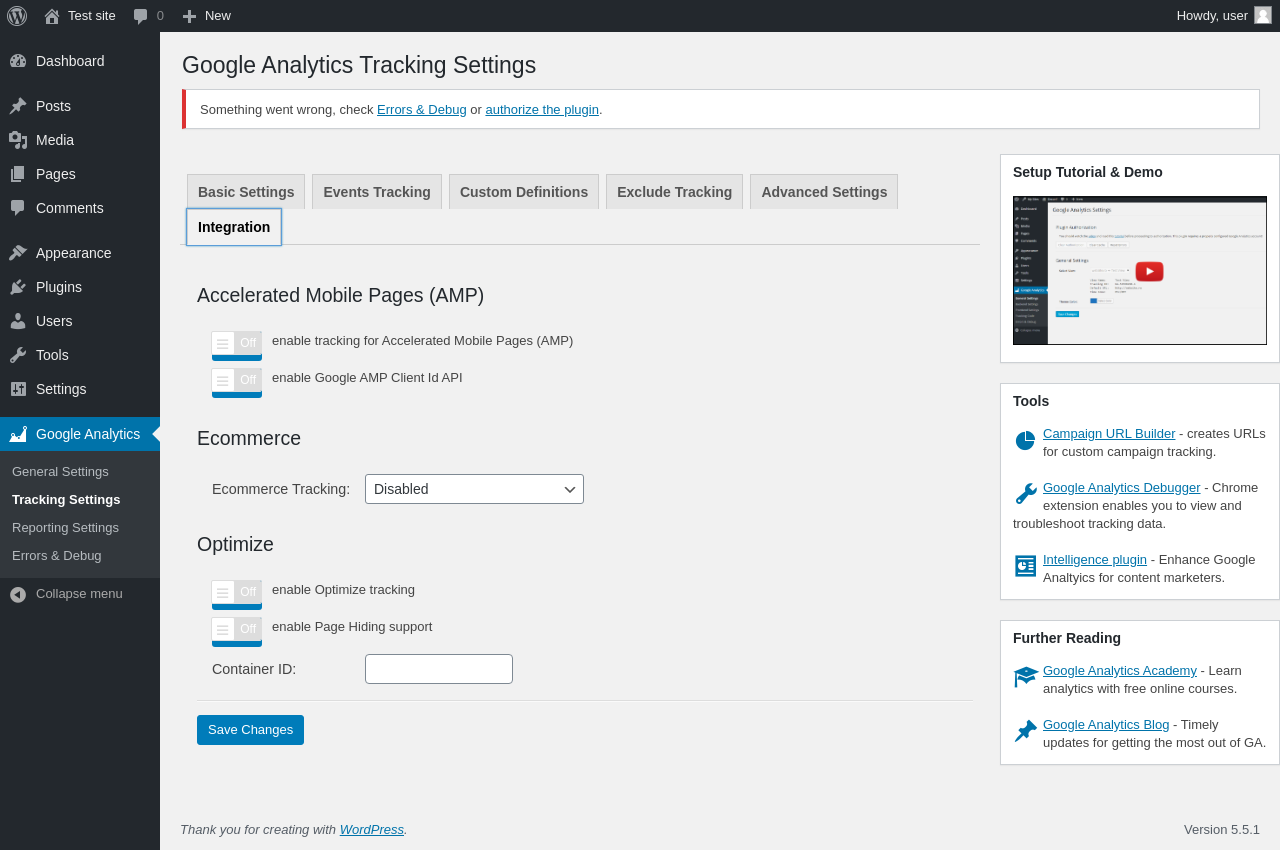Follow the Errors & Debug notice link

click(x=422, y=110)
